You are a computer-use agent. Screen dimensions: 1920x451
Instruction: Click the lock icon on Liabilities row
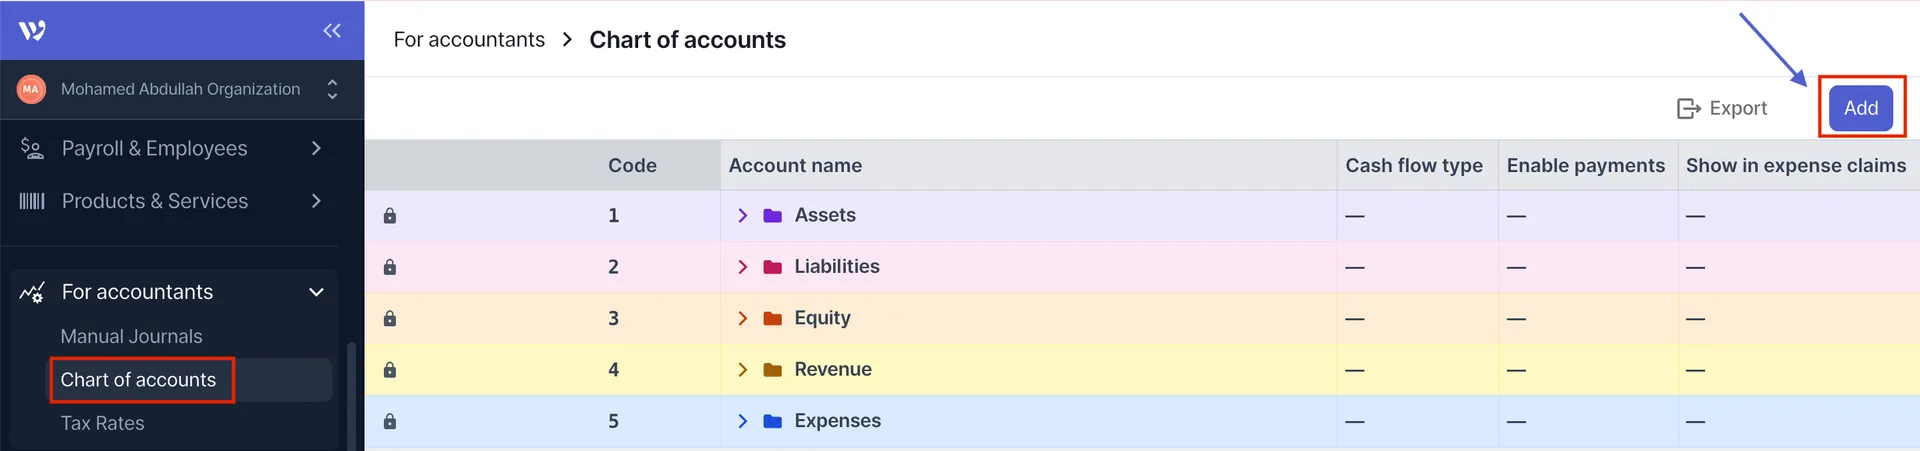tap(390, 267)
